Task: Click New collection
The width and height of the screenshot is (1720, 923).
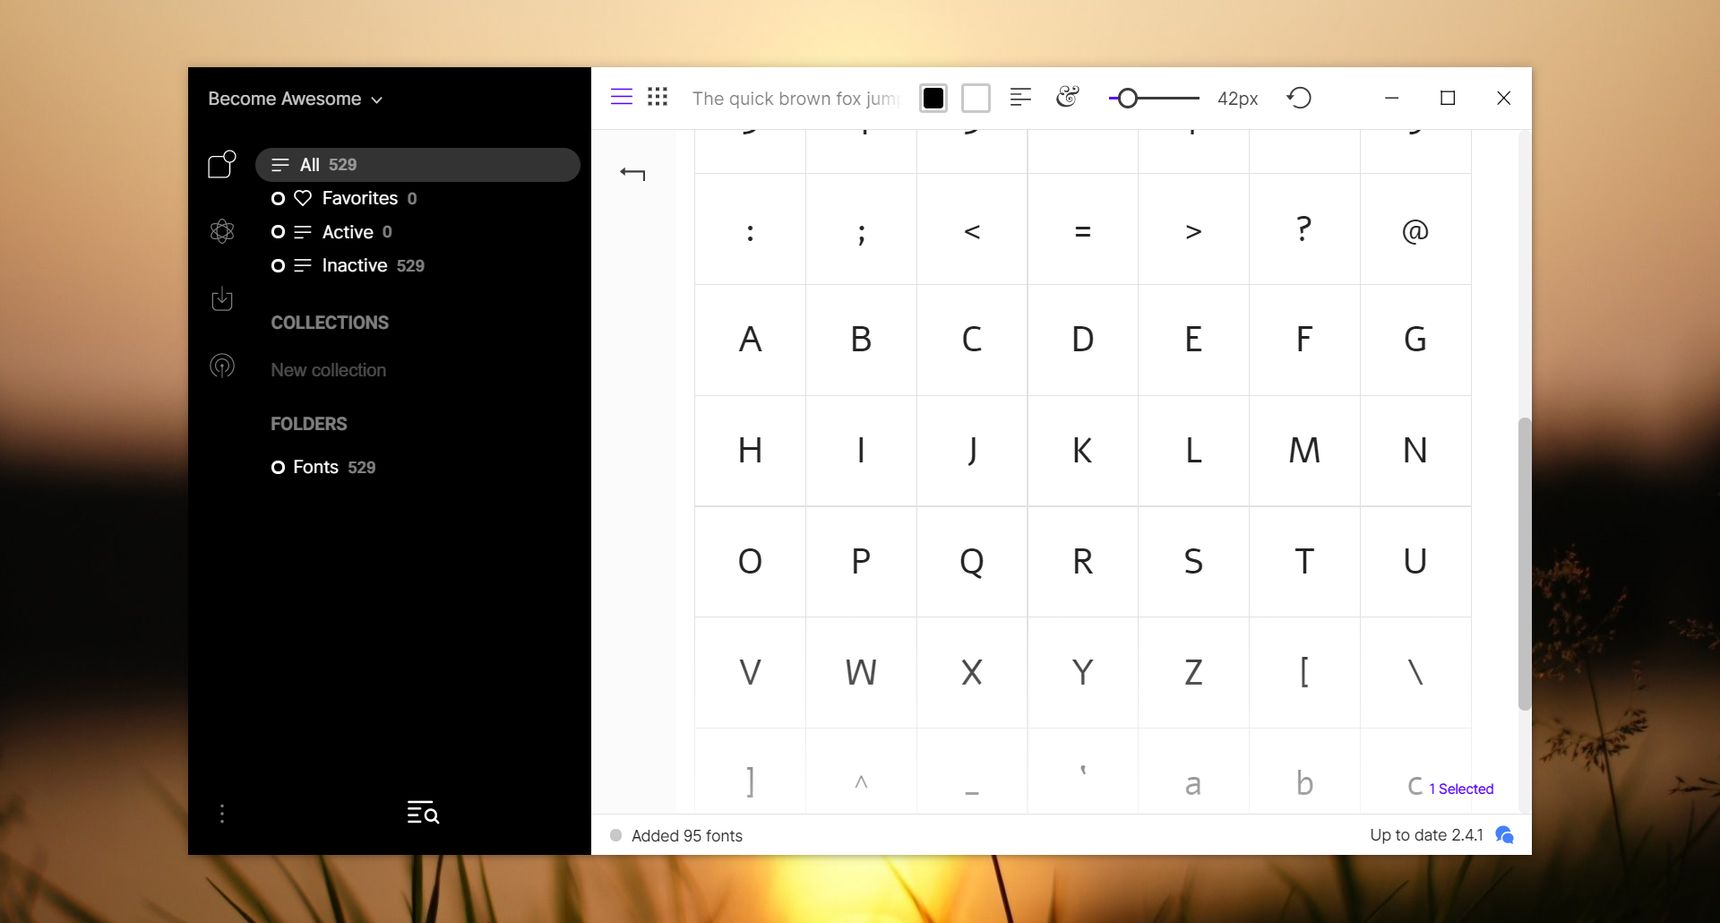Action: 328,370
